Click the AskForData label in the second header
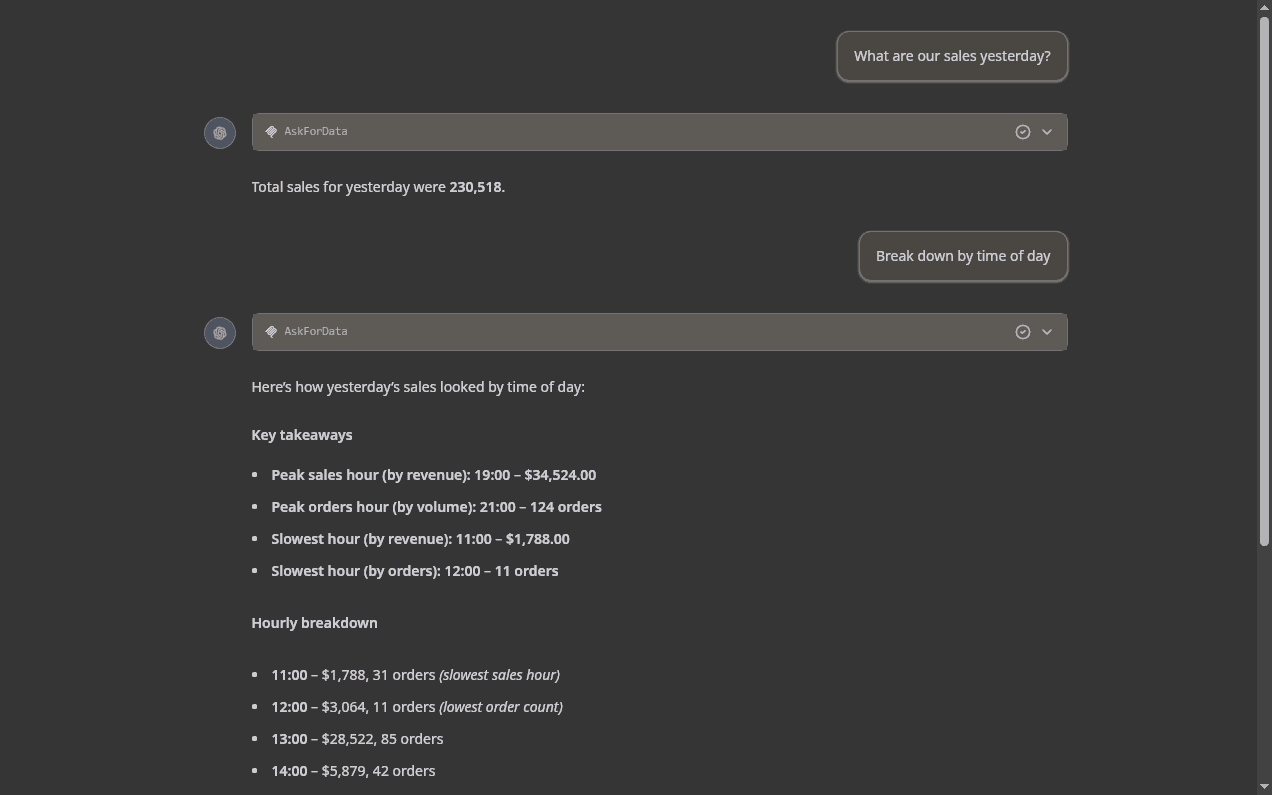The height and width of the screenshot is (795, 1272). [x=315, y=331]
